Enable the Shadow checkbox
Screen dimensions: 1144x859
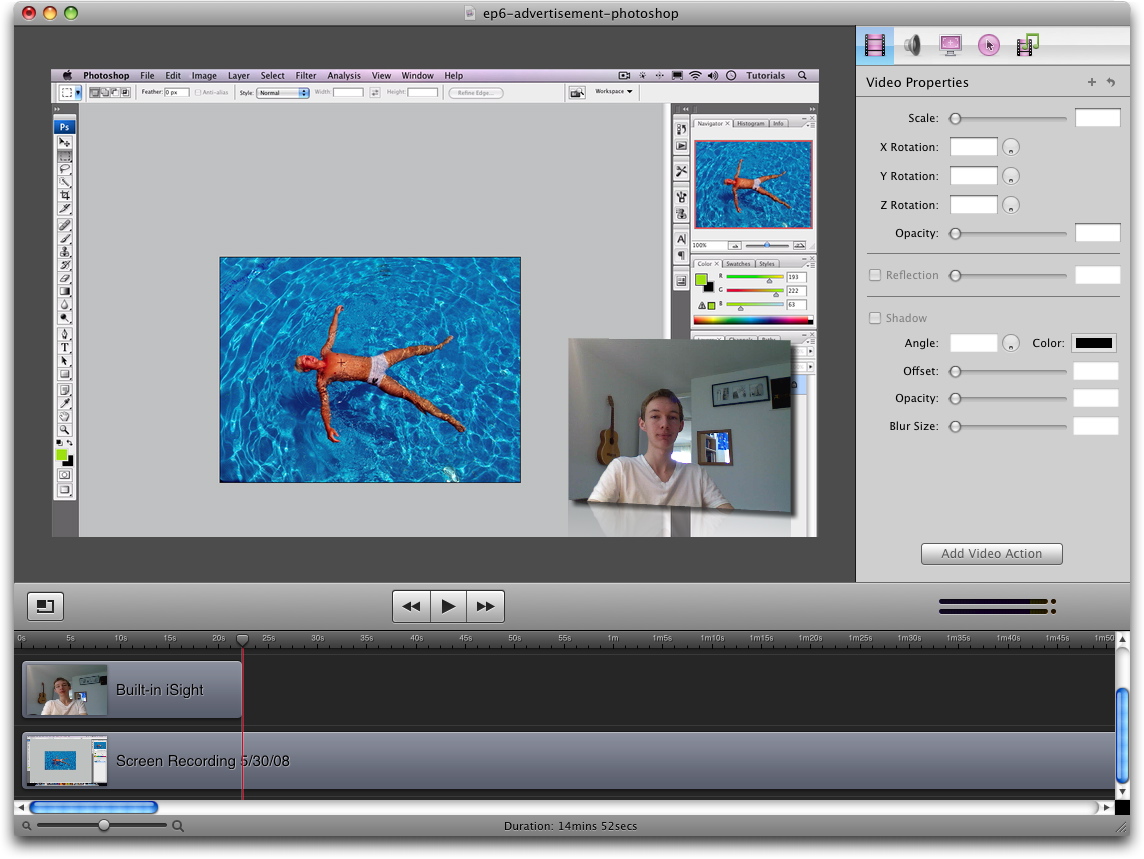coord(875,318)
